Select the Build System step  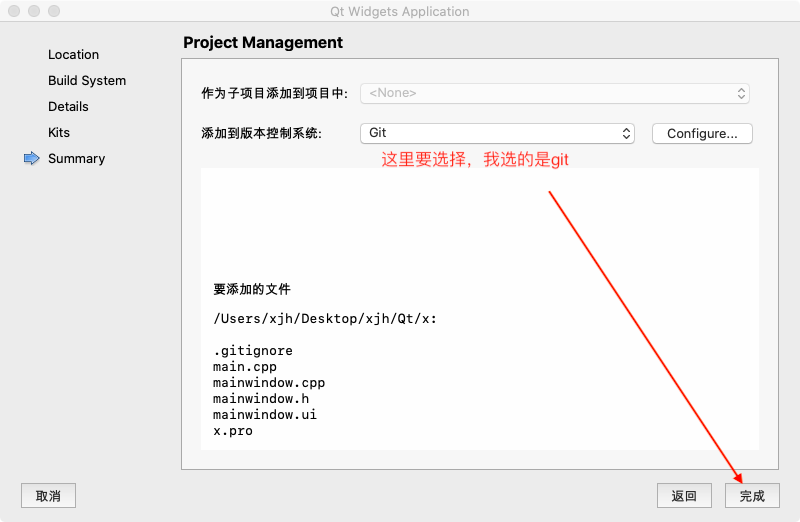point(87,80)
